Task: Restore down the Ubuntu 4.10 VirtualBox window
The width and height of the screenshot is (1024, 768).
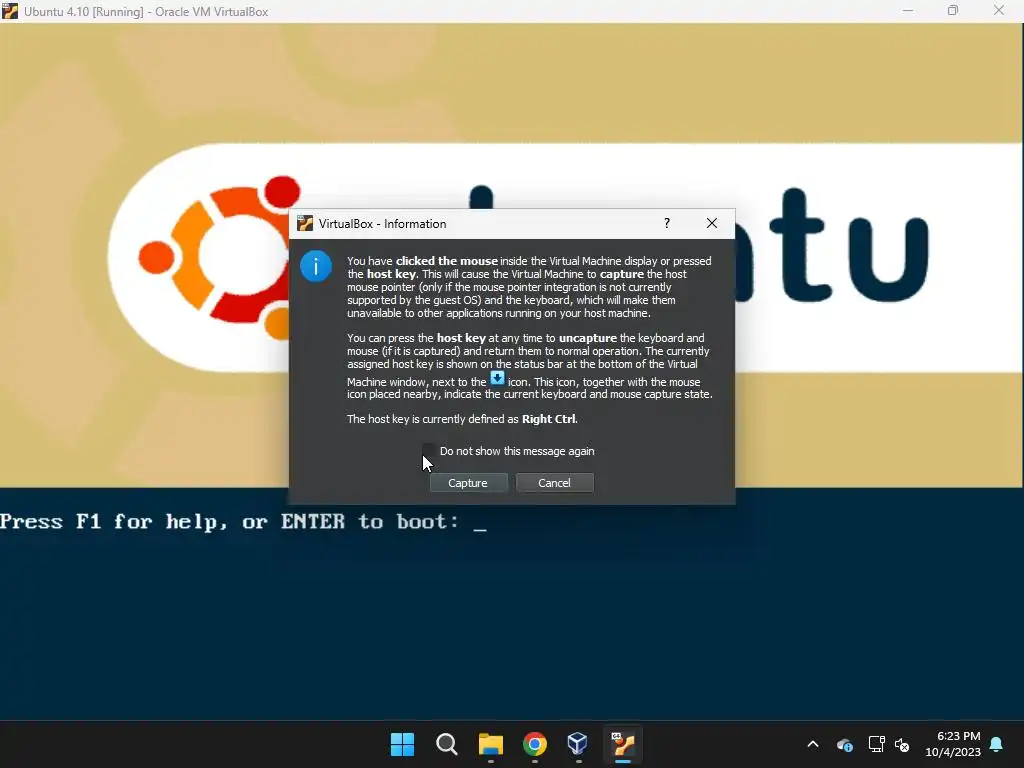Action: click(953, 10)
